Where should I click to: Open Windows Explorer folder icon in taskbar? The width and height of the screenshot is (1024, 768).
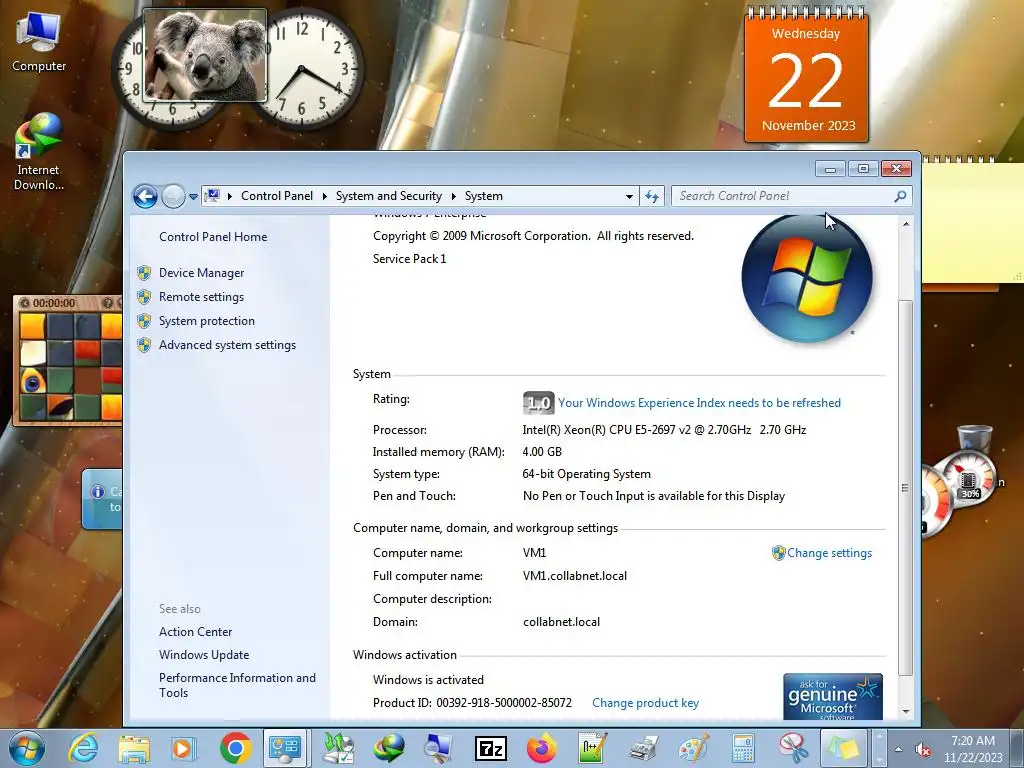pos(134,748)
